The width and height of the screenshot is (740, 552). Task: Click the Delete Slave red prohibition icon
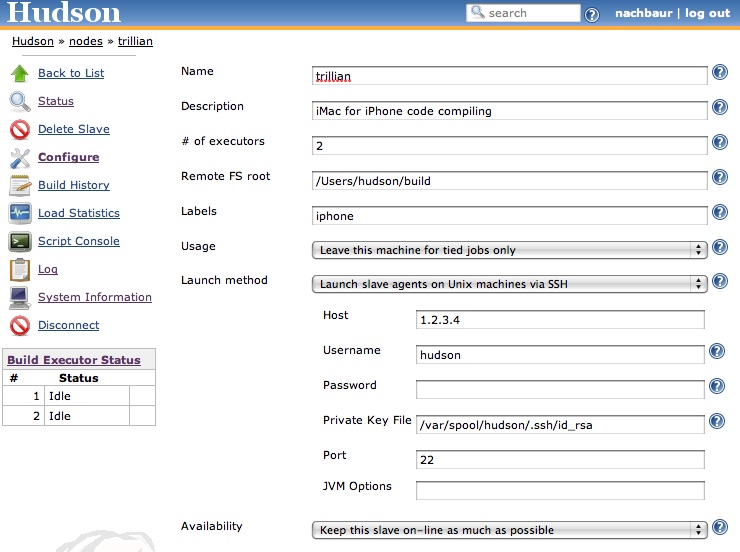(20, 129)
